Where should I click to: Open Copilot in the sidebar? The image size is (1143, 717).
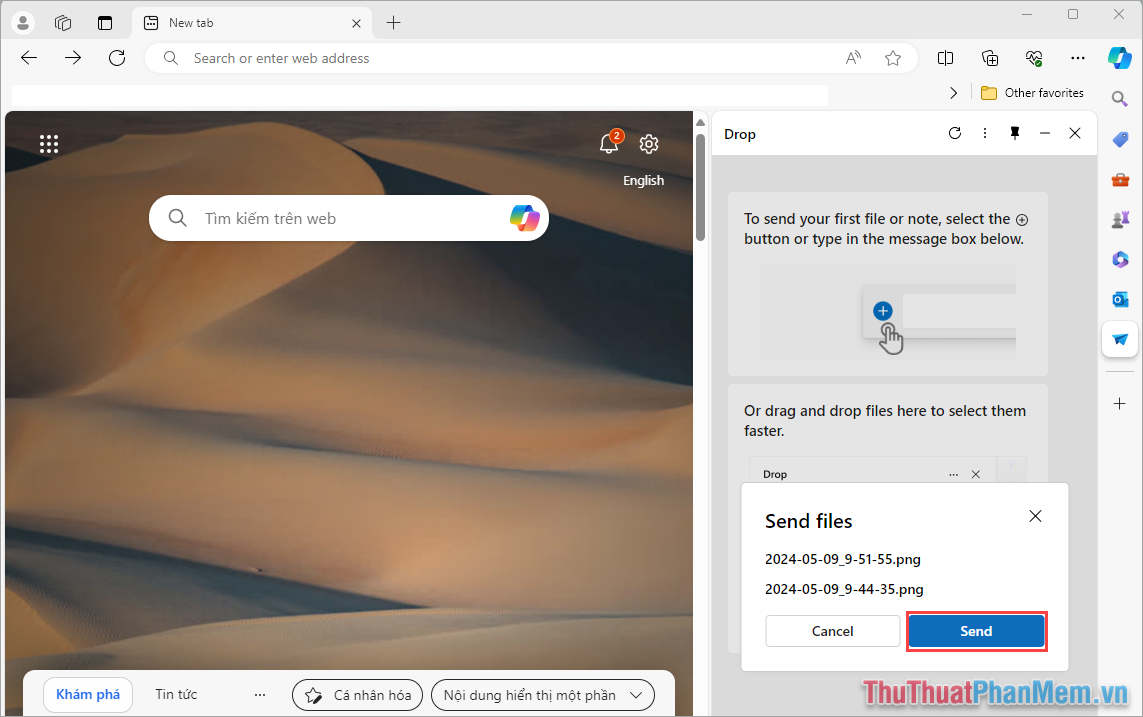pyautogui.click(x=1120, y=57)
